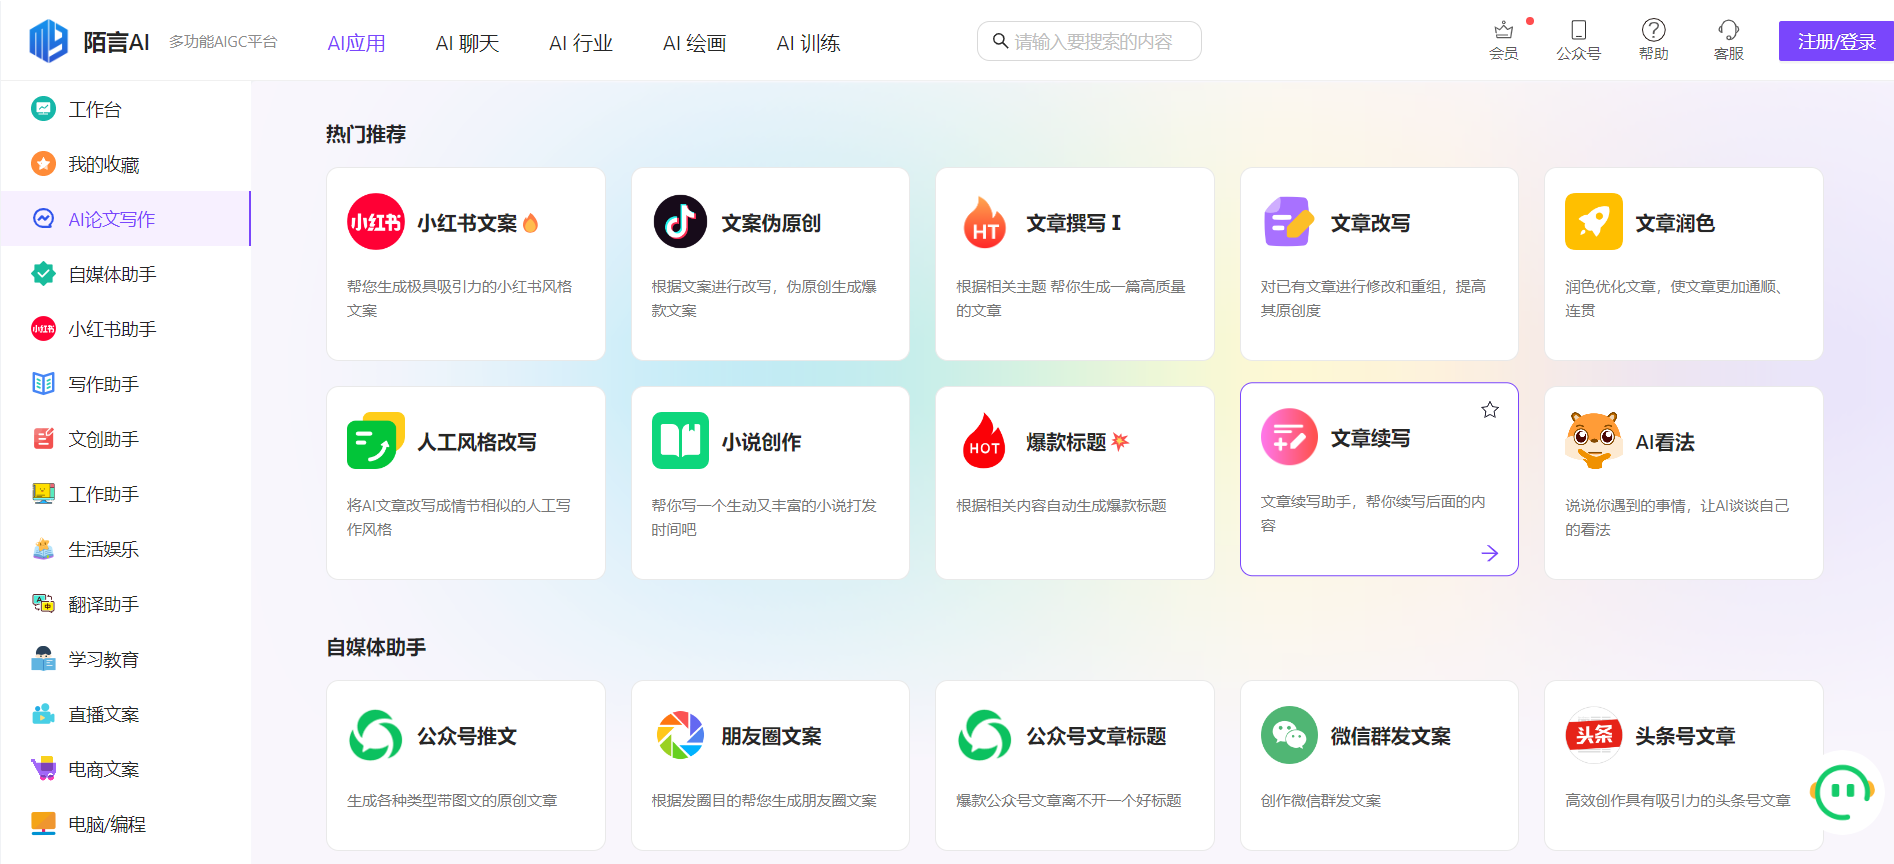
Task: Open the 客服 headset icon
Action: 1728,30
